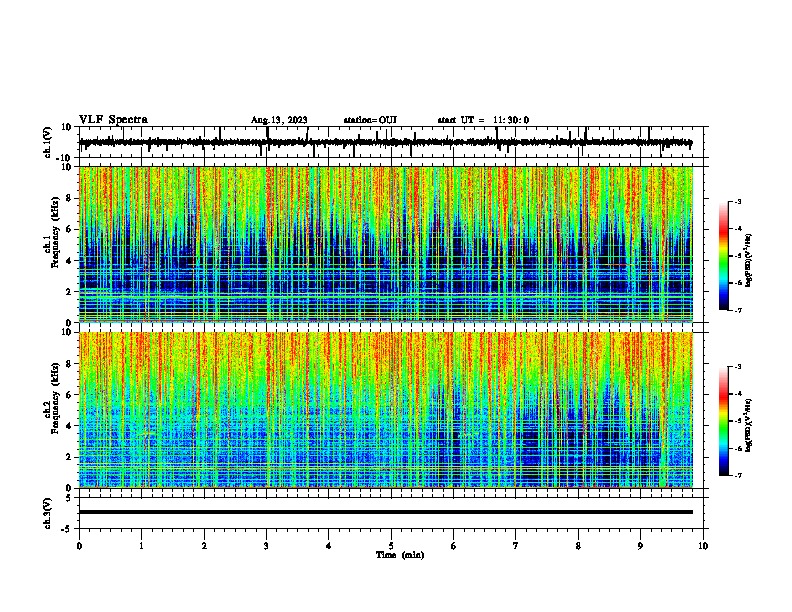
Task: Click the ch.1 spectrogram color scale bar
Action: [x=724, y=256]
